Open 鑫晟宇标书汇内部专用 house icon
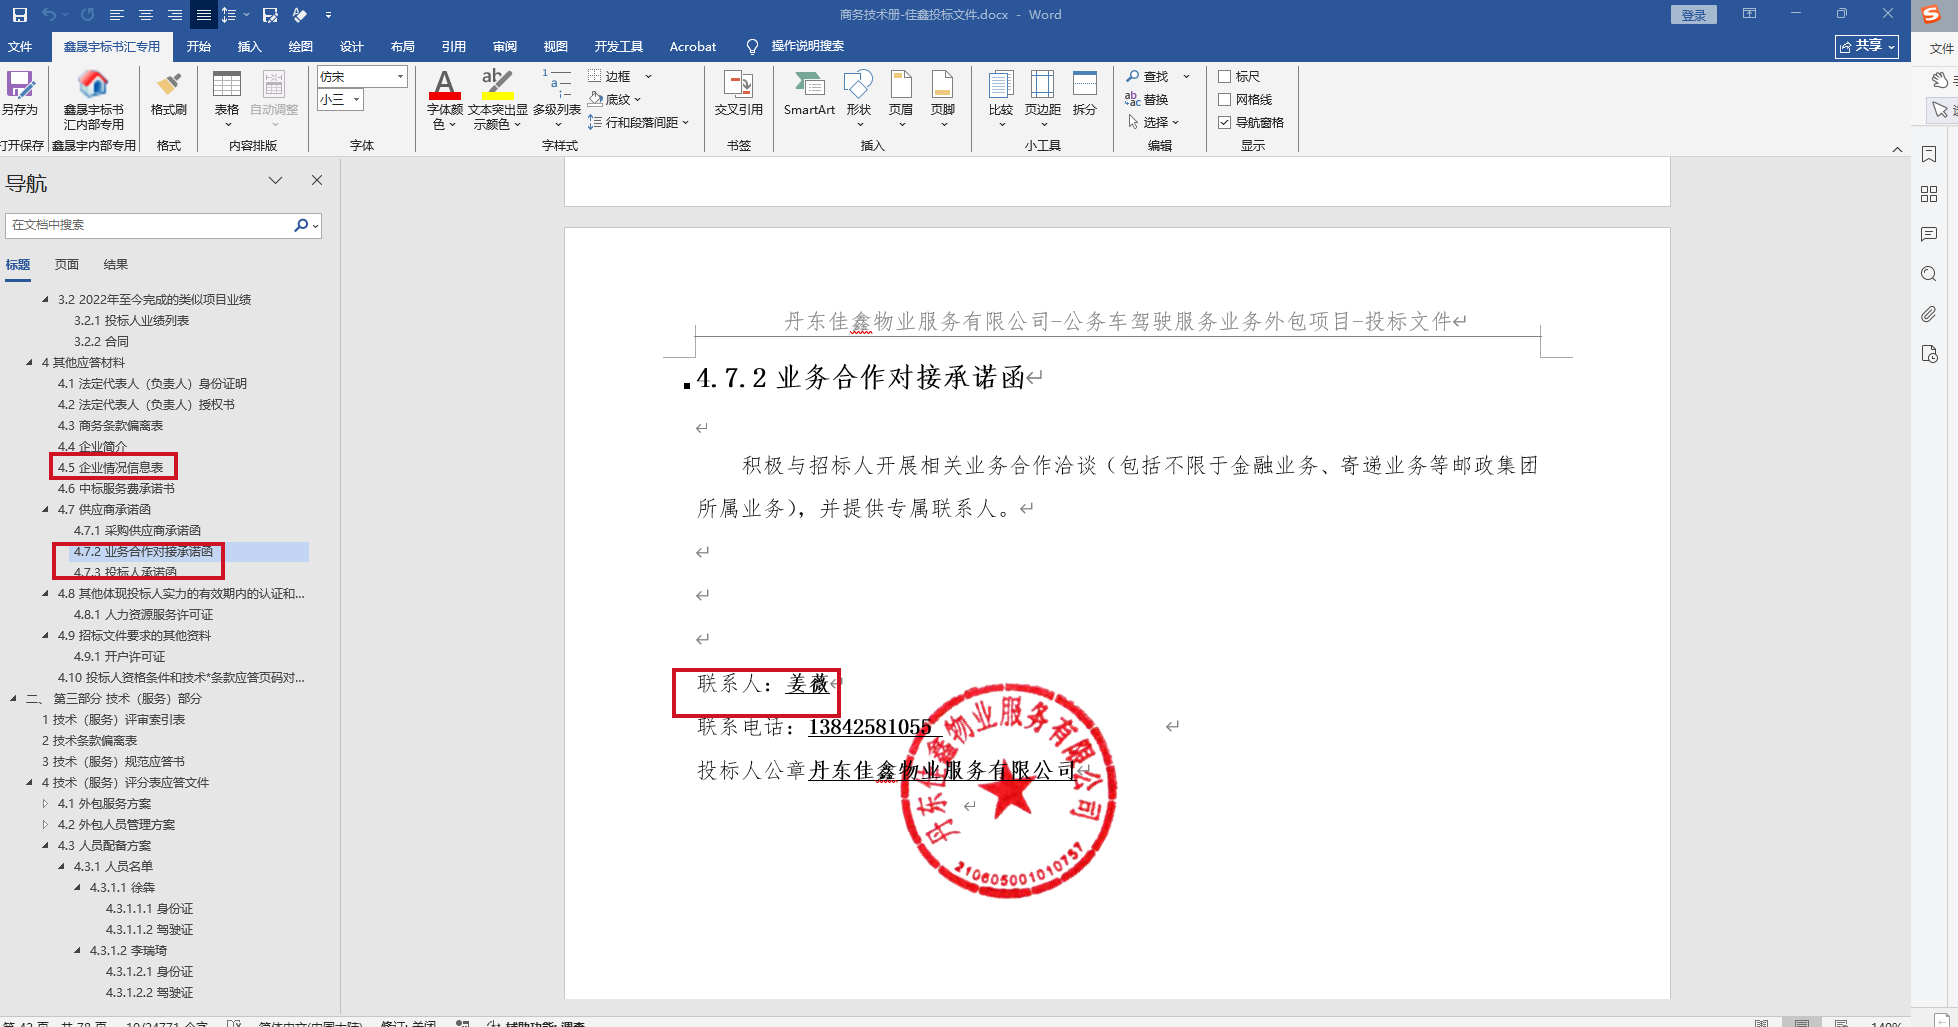The height and width of the screenshot is (1027, 1958). (x=94, y=99)
